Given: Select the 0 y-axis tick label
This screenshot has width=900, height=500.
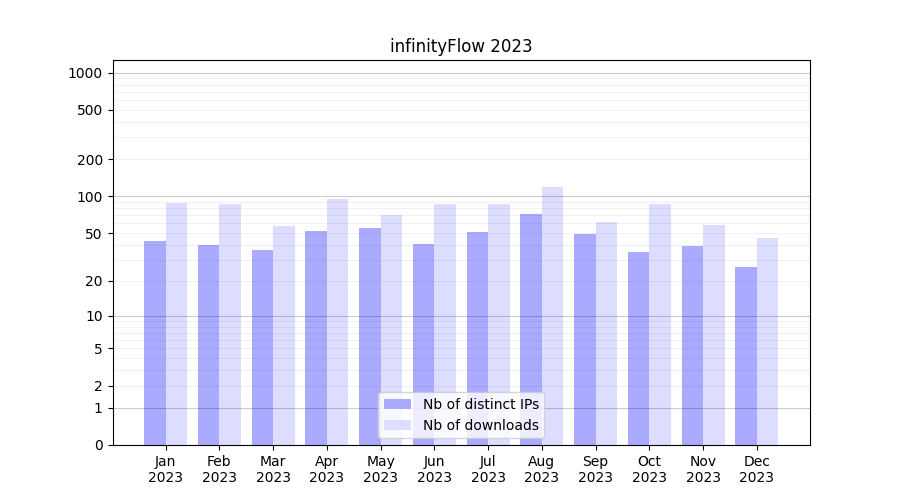Looking at the screenshot, I should pyautogui.click(x=98, y=445).
